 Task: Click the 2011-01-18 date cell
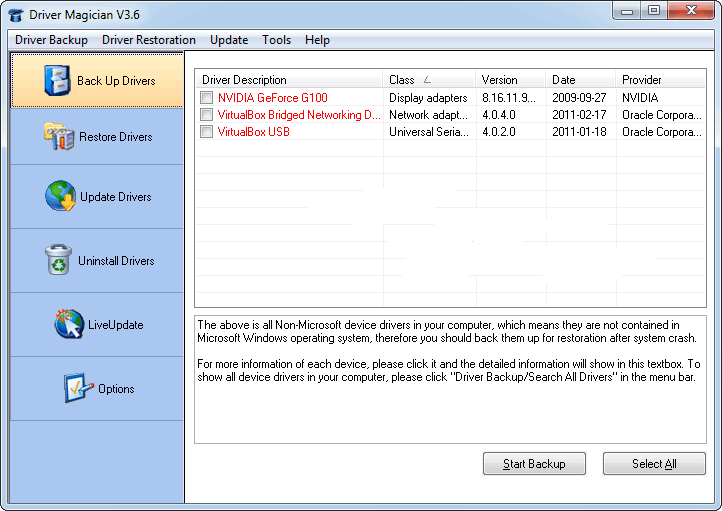pos(579,132)
